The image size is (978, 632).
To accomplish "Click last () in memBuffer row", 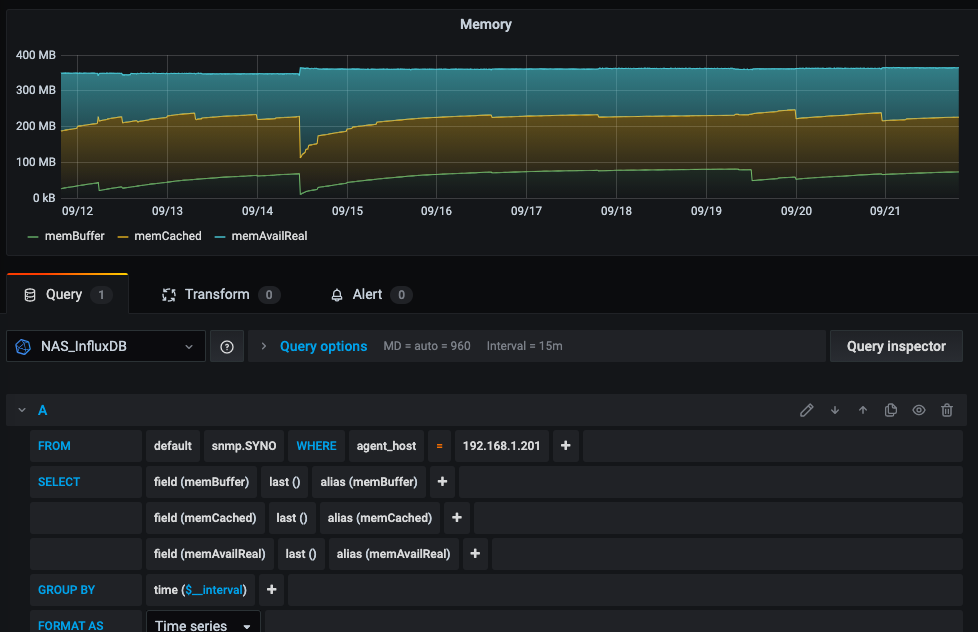I will coord(285,482).
